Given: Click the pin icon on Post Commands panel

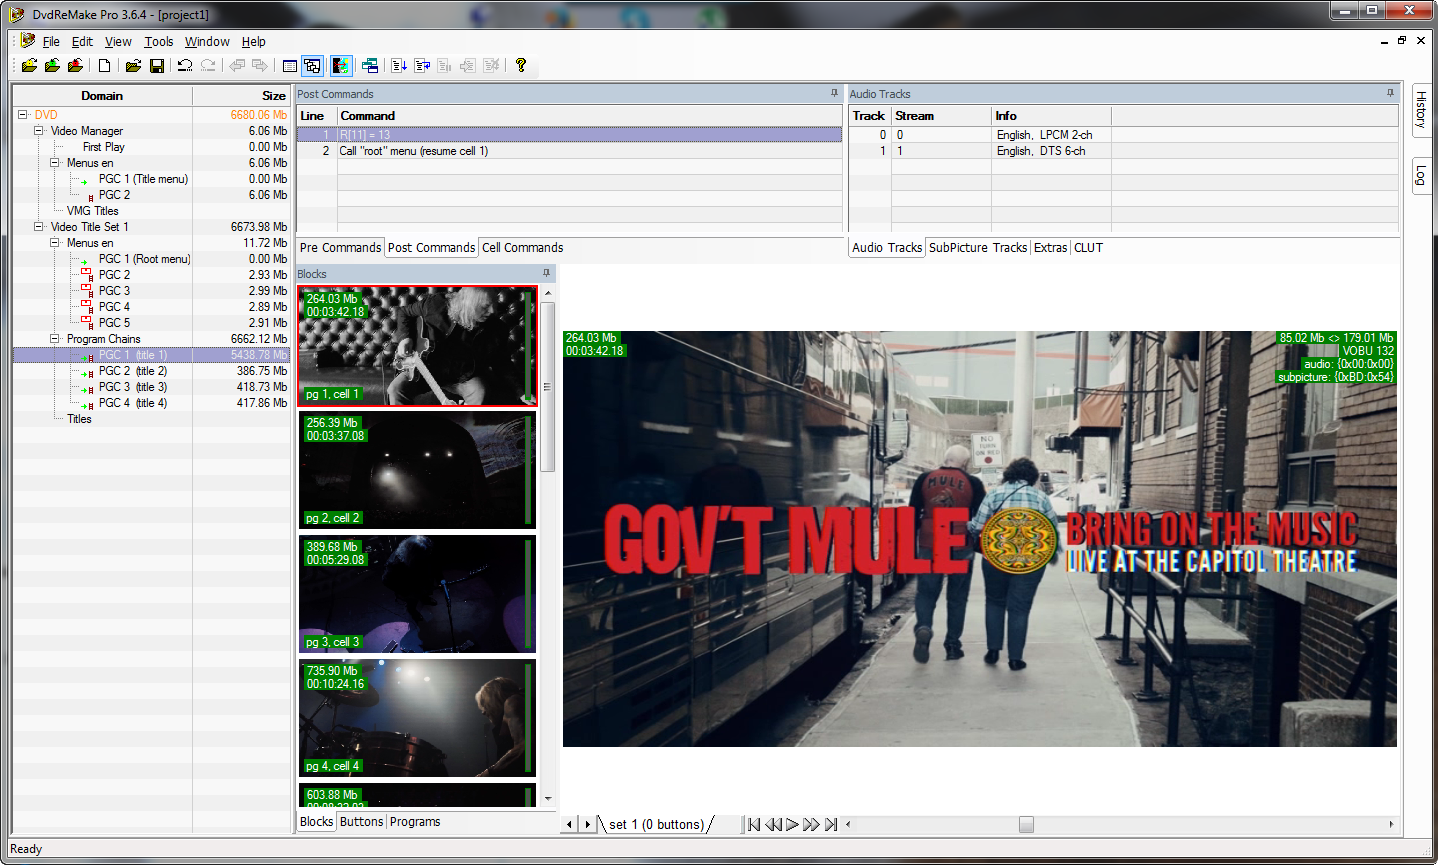Looking at the screenshot, I should pyautogui.click(x=834, y=93).
